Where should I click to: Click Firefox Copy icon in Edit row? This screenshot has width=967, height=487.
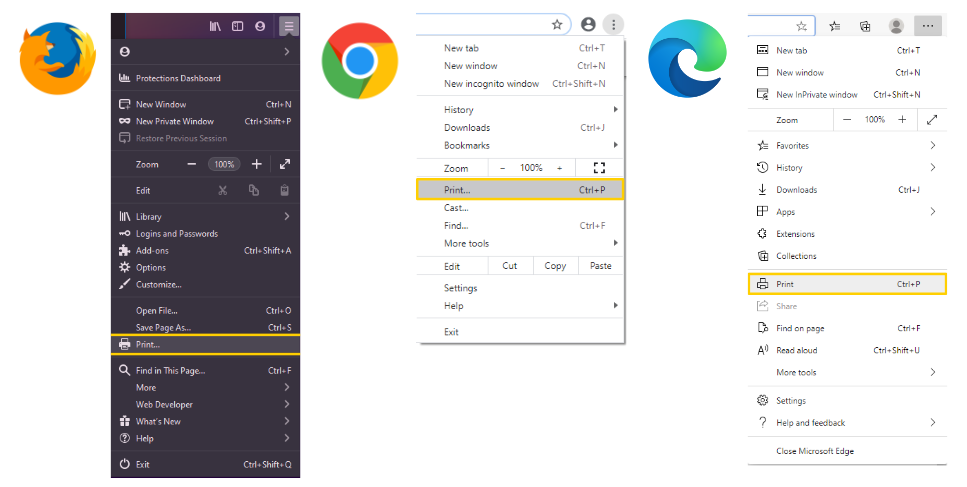tap(253, 190)
